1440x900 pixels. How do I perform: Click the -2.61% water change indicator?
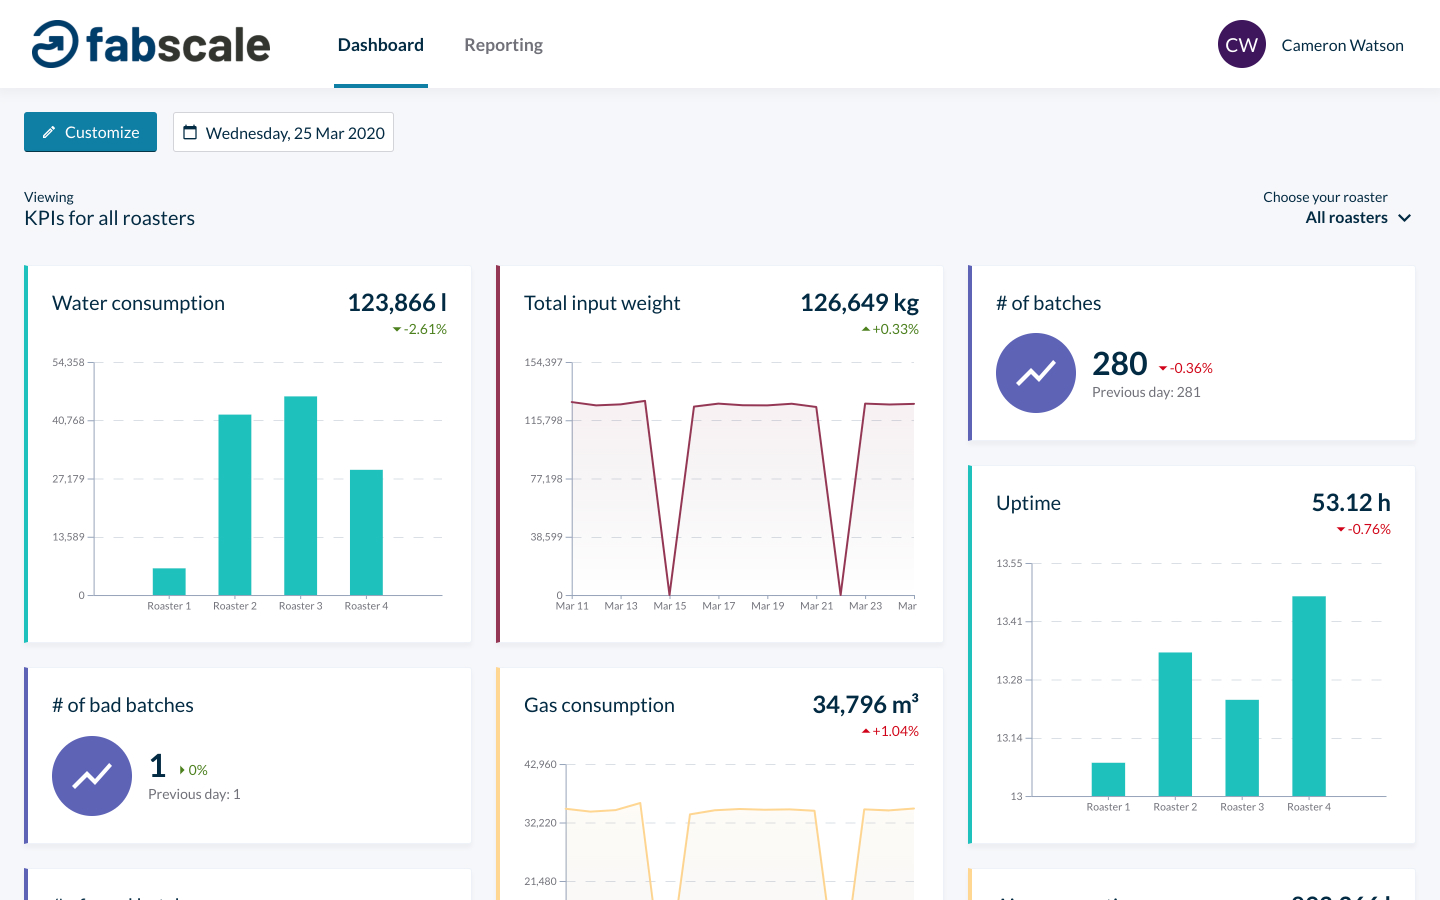pyautogui.click(x=419, y=329)
